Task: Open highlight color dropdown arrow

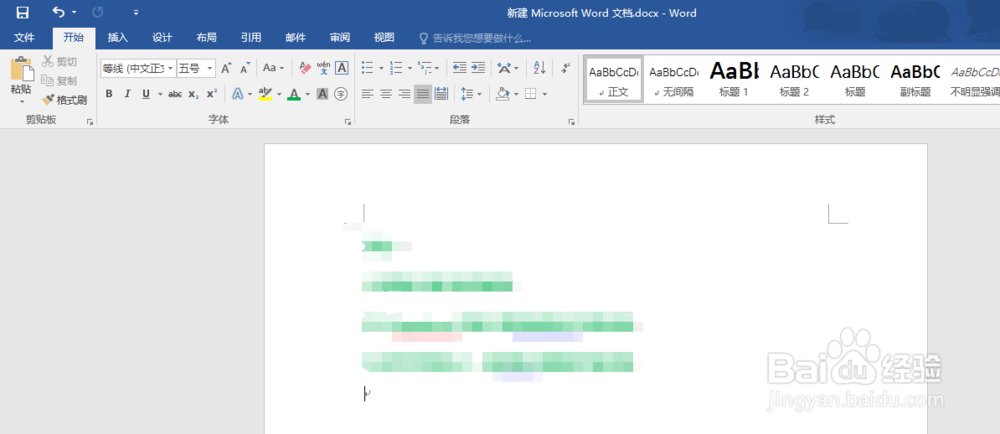Action: (x=279, y=94)
